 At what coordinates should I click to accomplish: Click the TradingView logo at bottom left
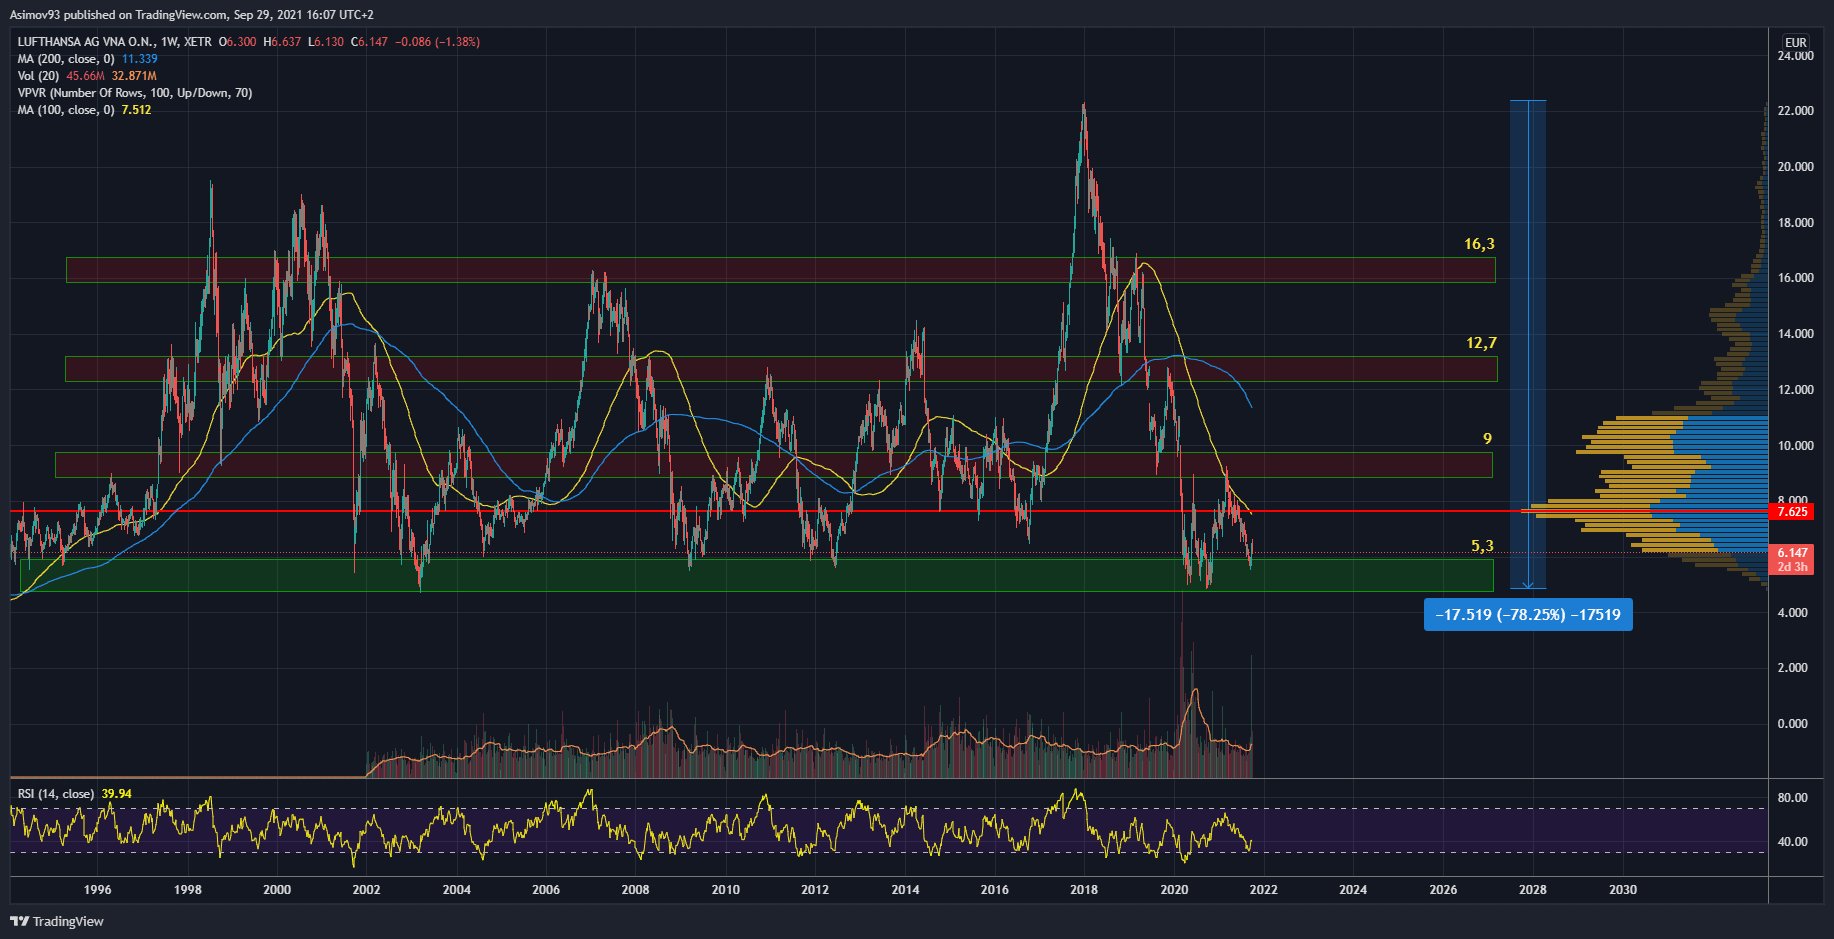coord(57,921)
